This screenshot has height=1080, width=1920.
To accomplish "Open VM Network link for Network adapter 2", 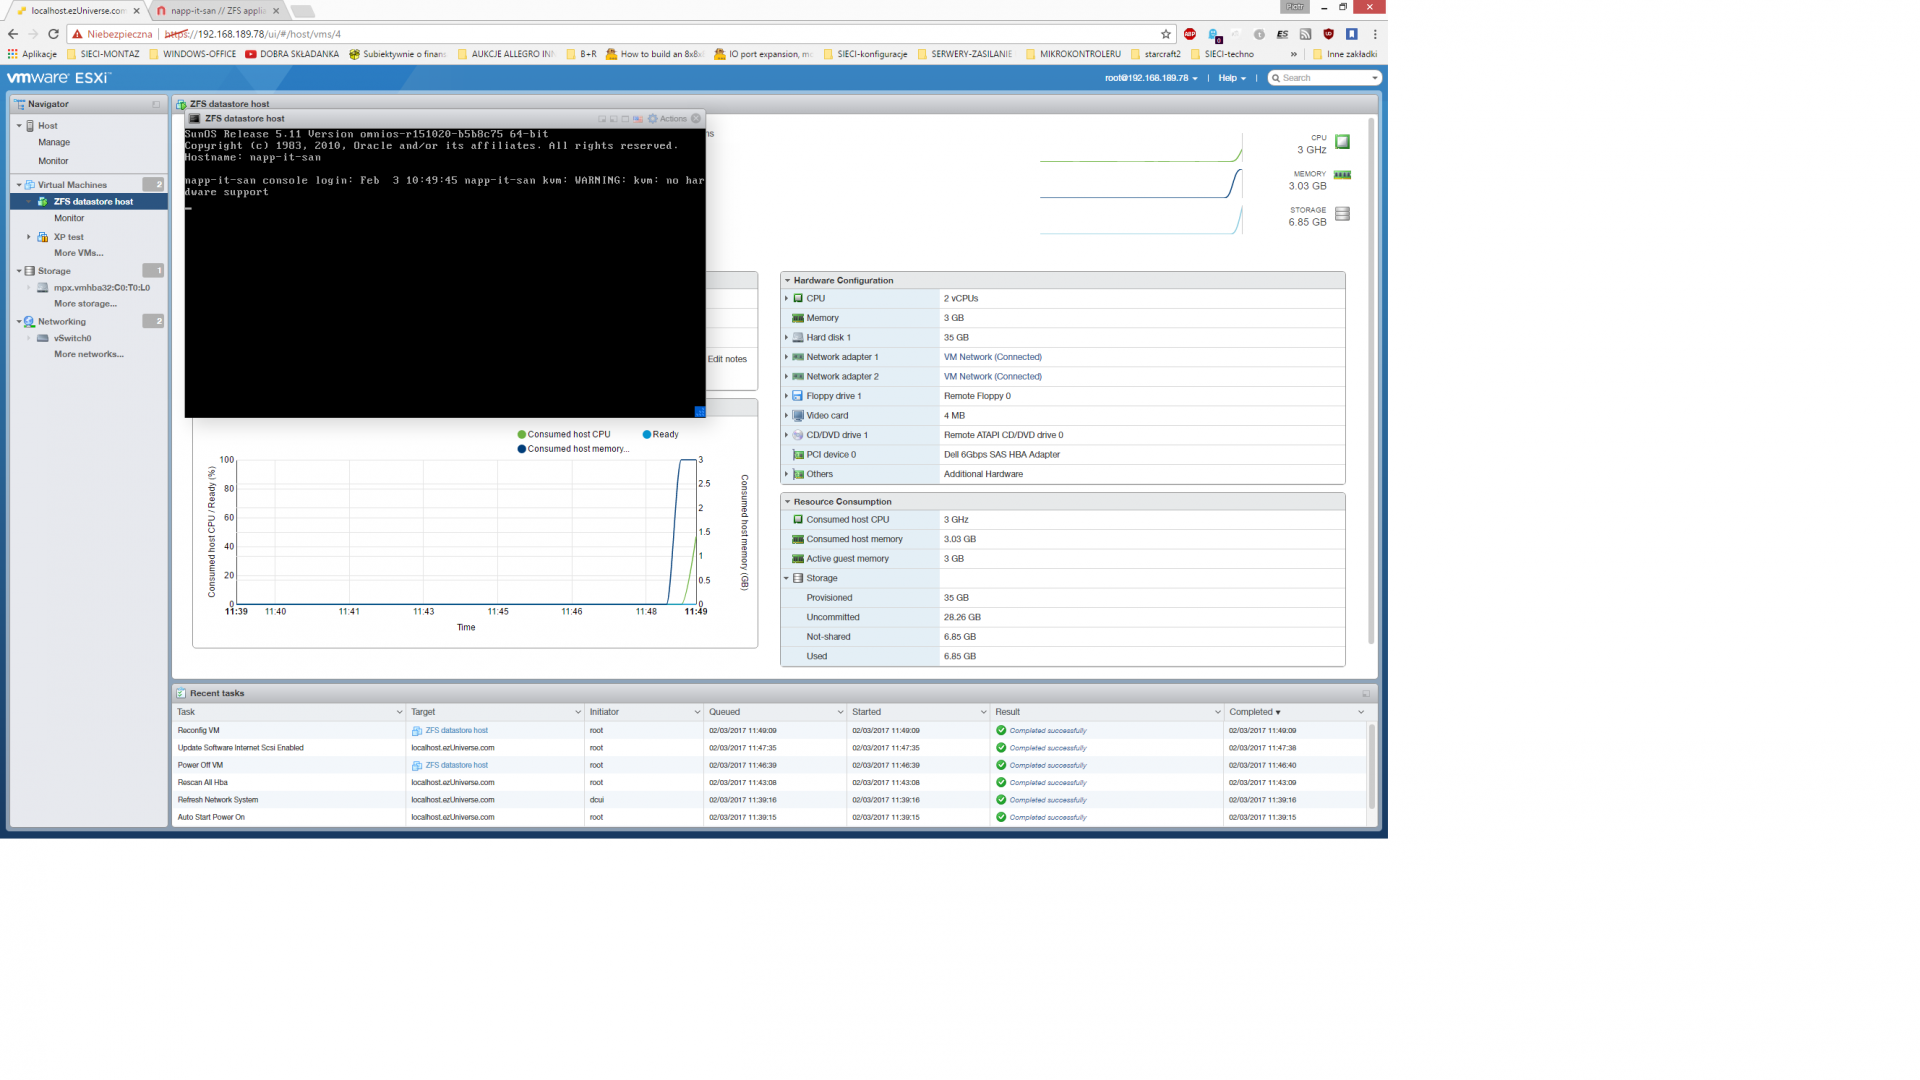I will (993, 377).
